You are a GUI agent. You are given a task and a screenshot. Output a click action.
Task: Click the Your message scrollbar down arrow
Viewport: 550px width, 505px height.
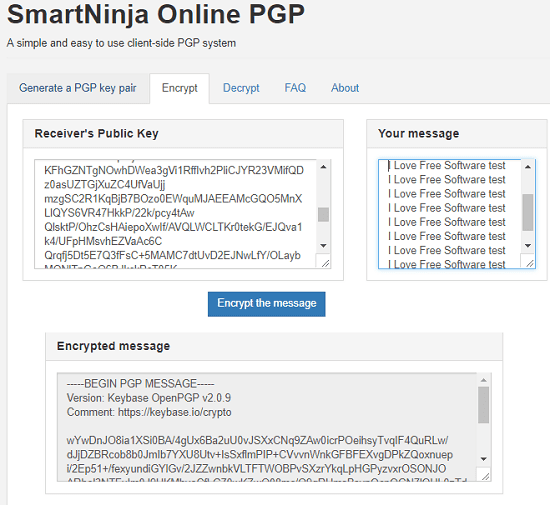point(528,245)
